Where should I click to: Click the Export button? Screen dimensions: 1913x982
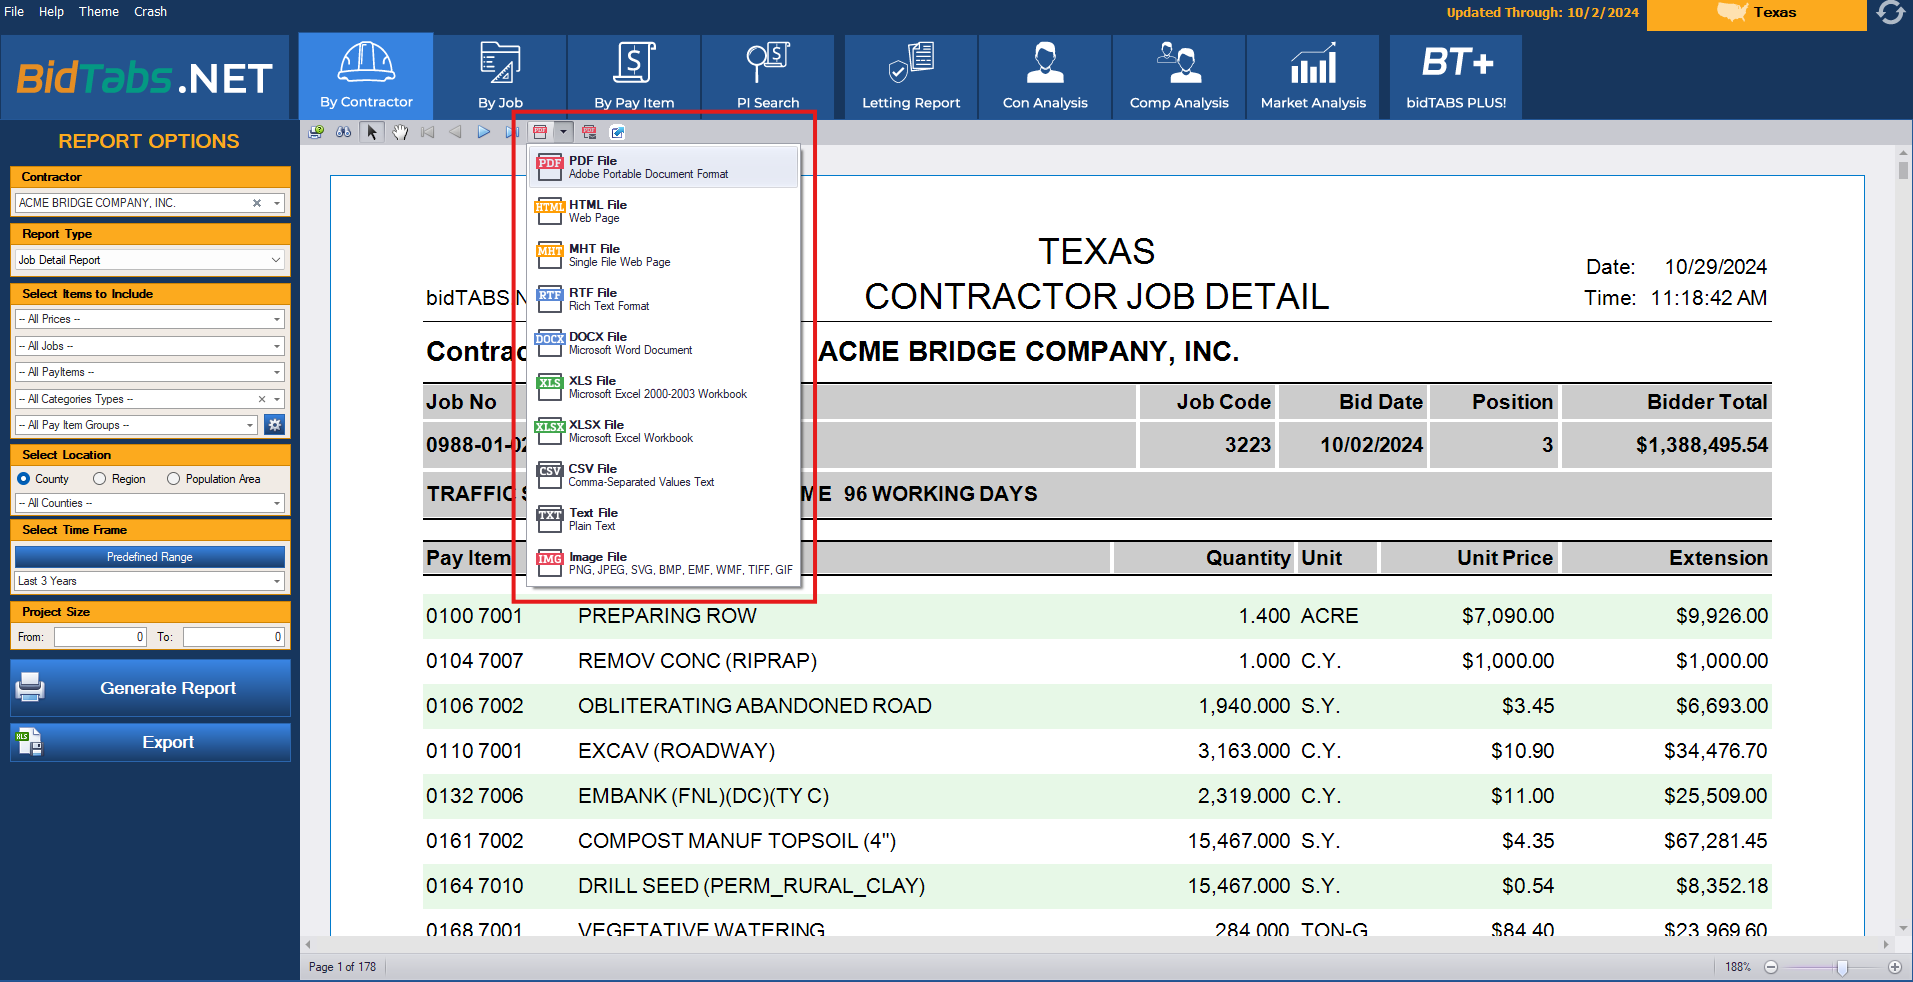click(x=150, y=742)
